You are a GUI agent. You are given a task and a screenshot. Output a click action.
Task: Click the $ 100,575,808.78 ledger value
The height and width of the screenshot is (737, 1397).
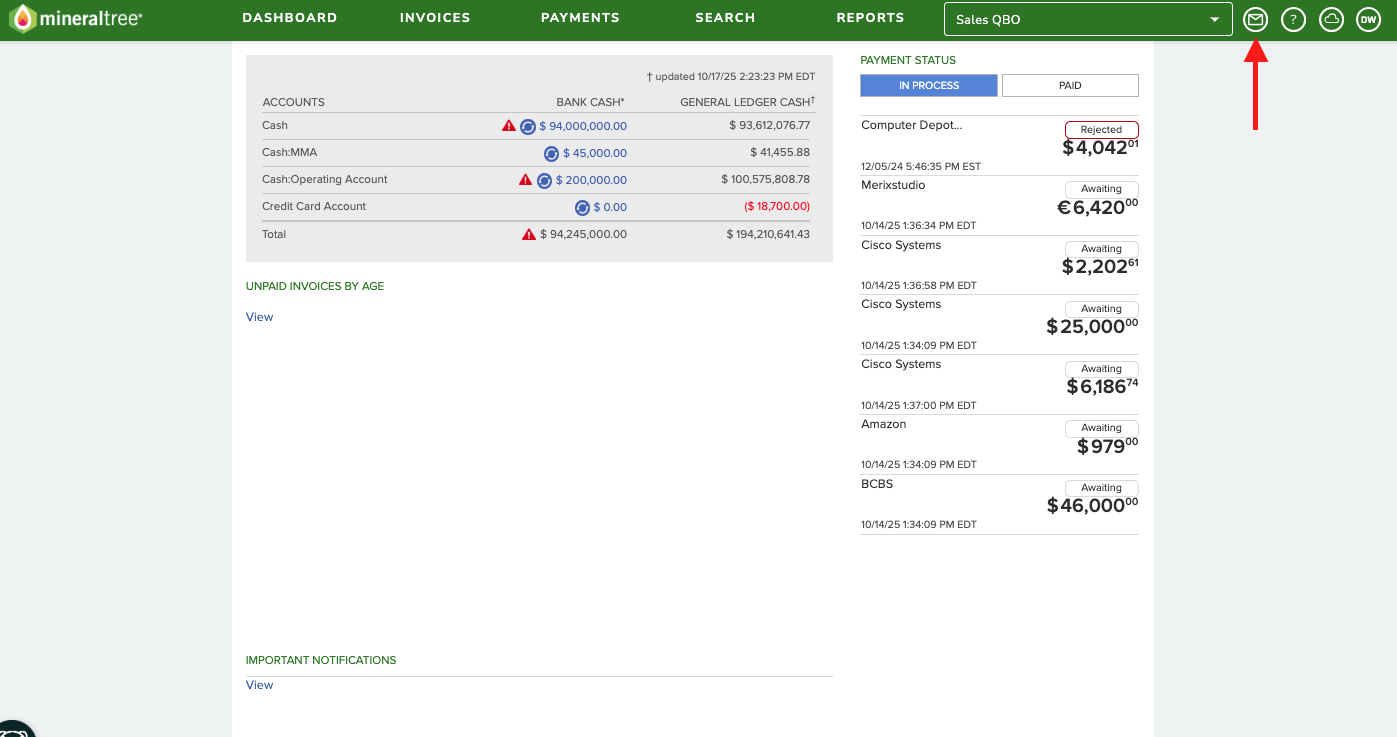click(766, 179)
